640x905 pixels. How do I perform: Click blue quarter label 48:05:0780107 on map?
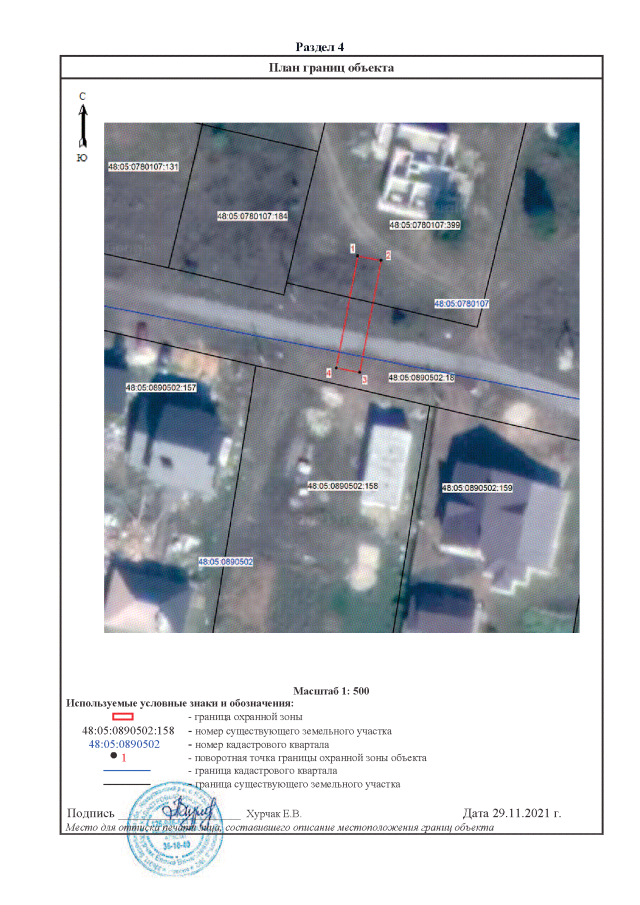[x=460, y=303]
